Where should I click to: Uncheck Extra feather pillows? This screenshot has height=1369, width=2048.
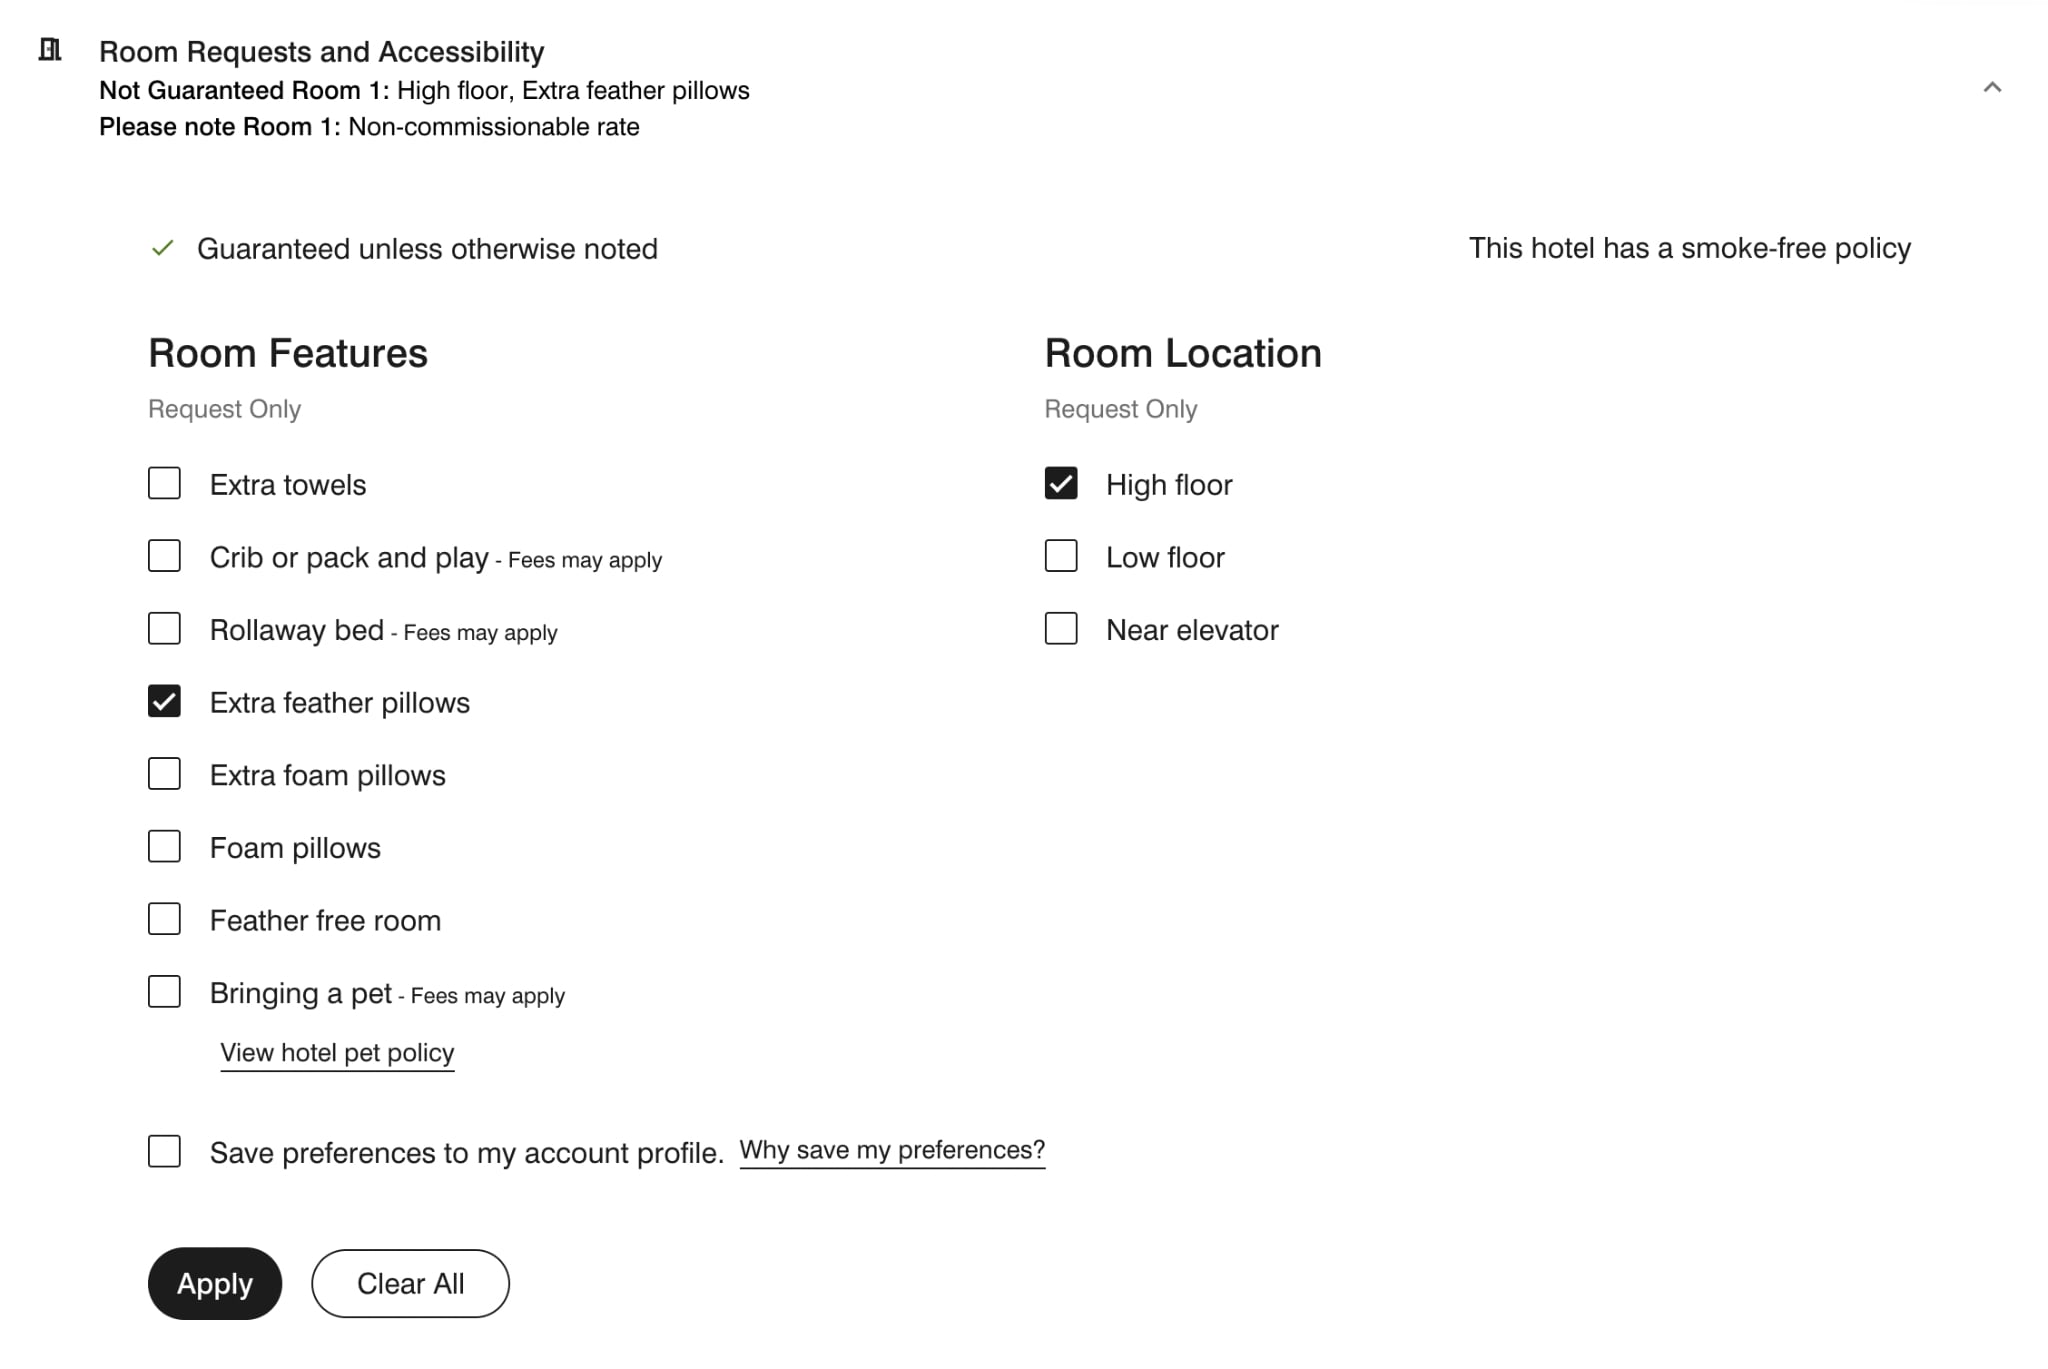pyautogui.click(x=164, y=702)
